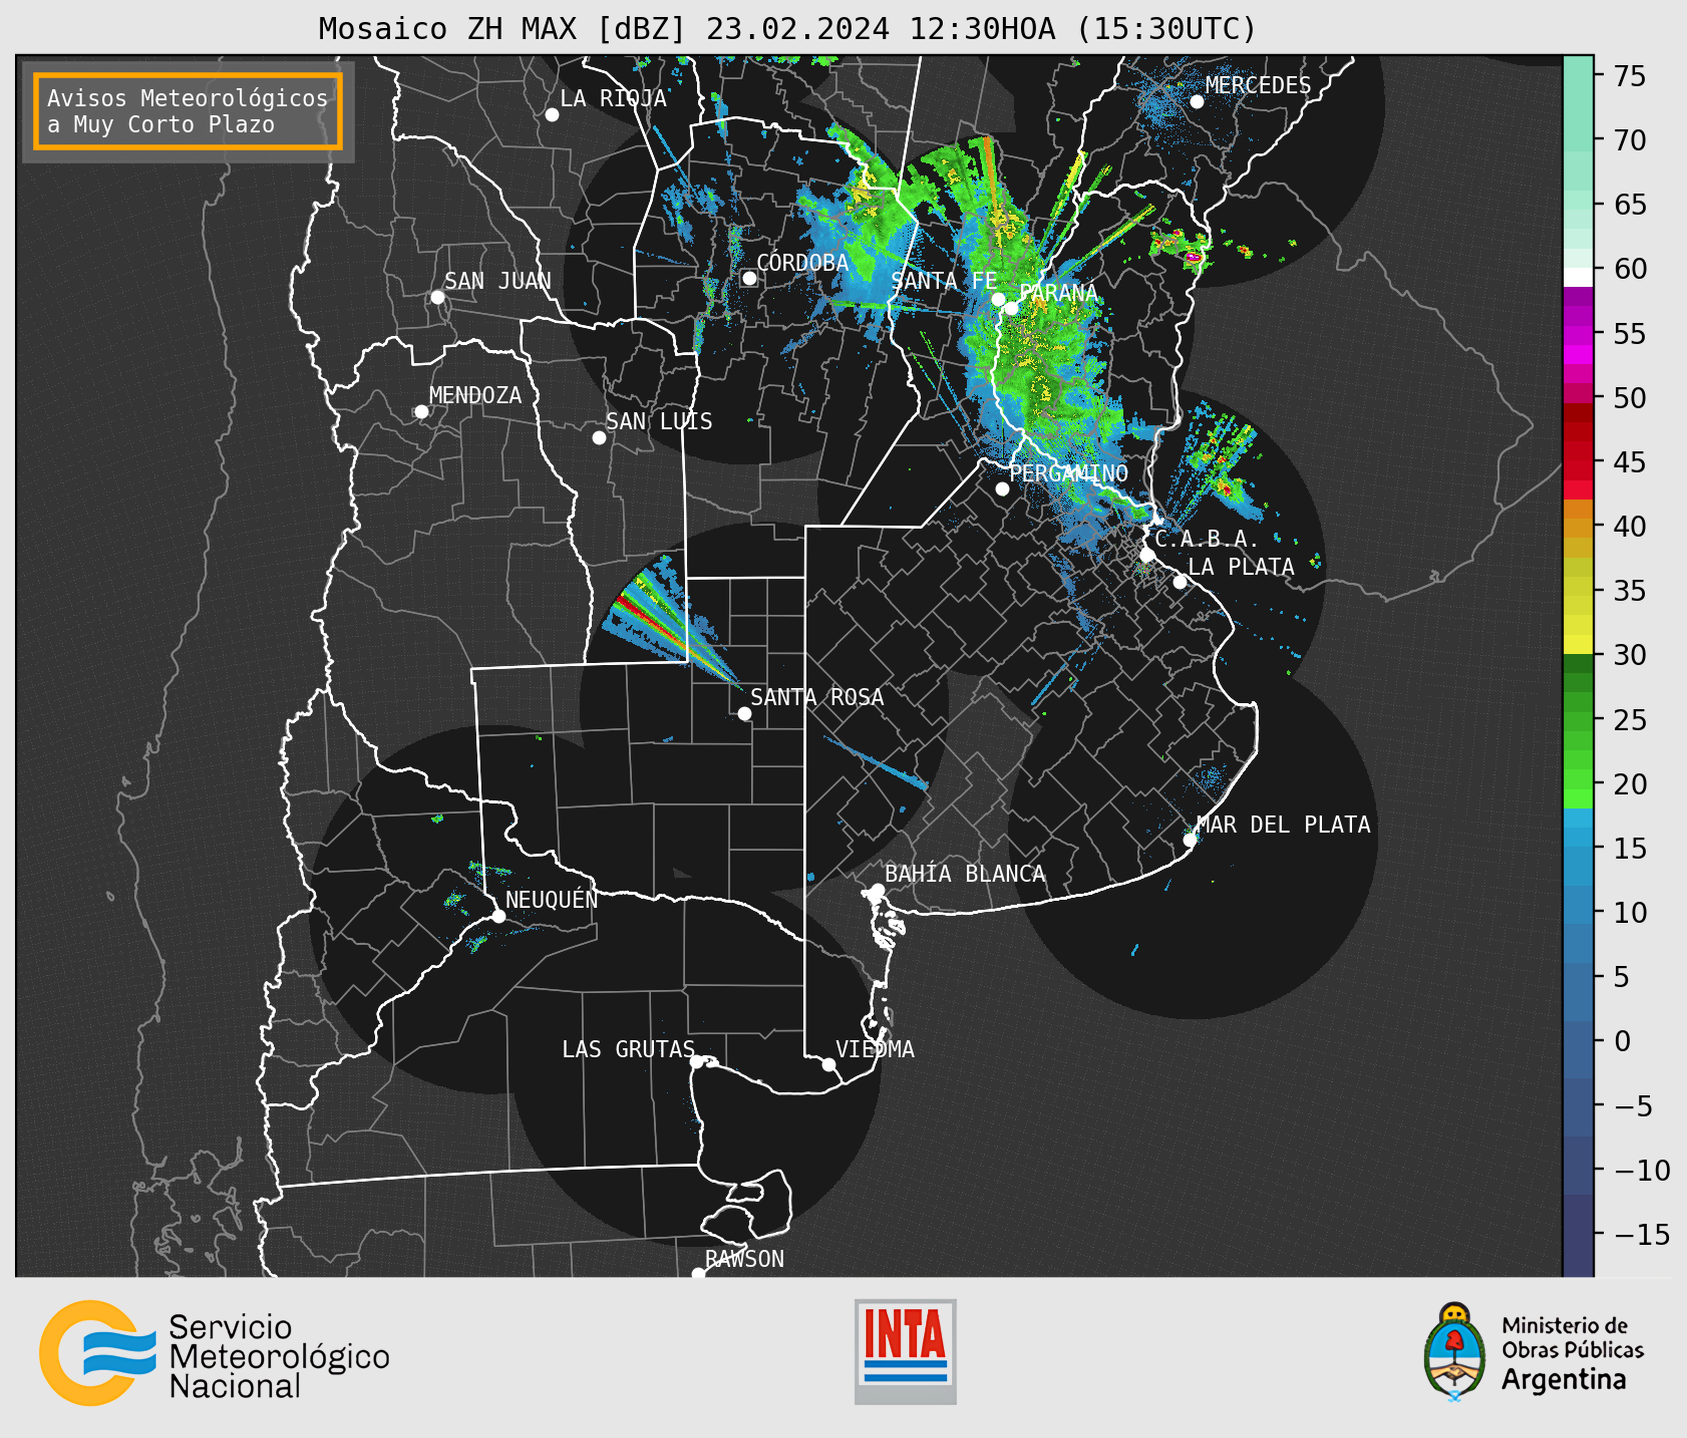Click the magenta 55 dBZ color band
This screenshot has height=1438, width=1687.
click(1578, 334)
